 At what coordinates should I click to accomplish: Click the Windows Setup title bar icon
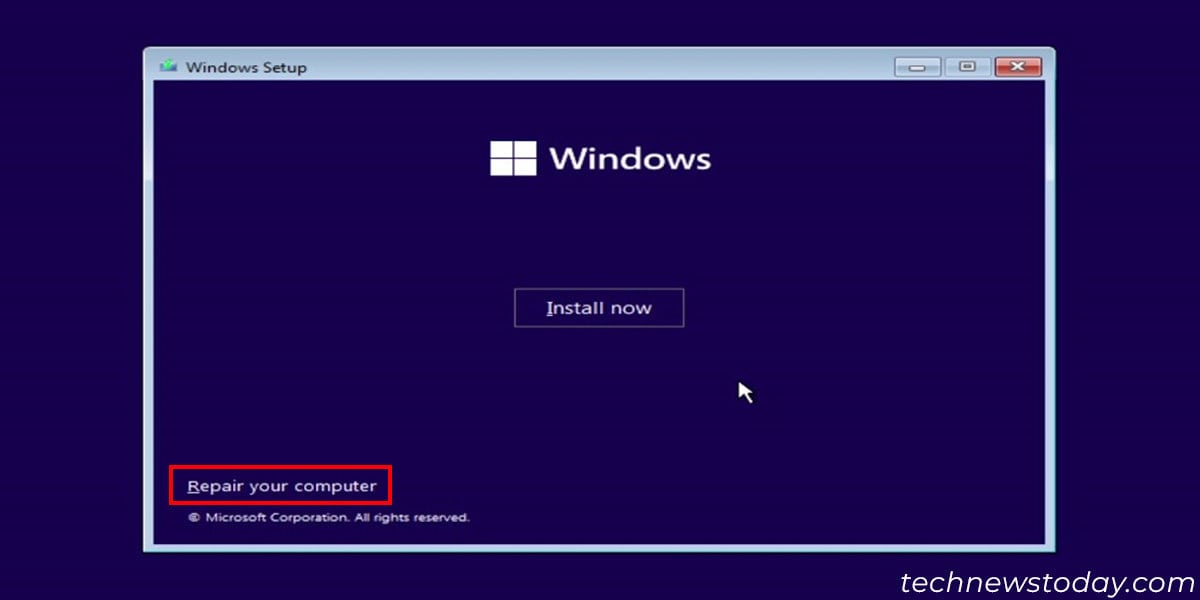[x=168, y=67]
